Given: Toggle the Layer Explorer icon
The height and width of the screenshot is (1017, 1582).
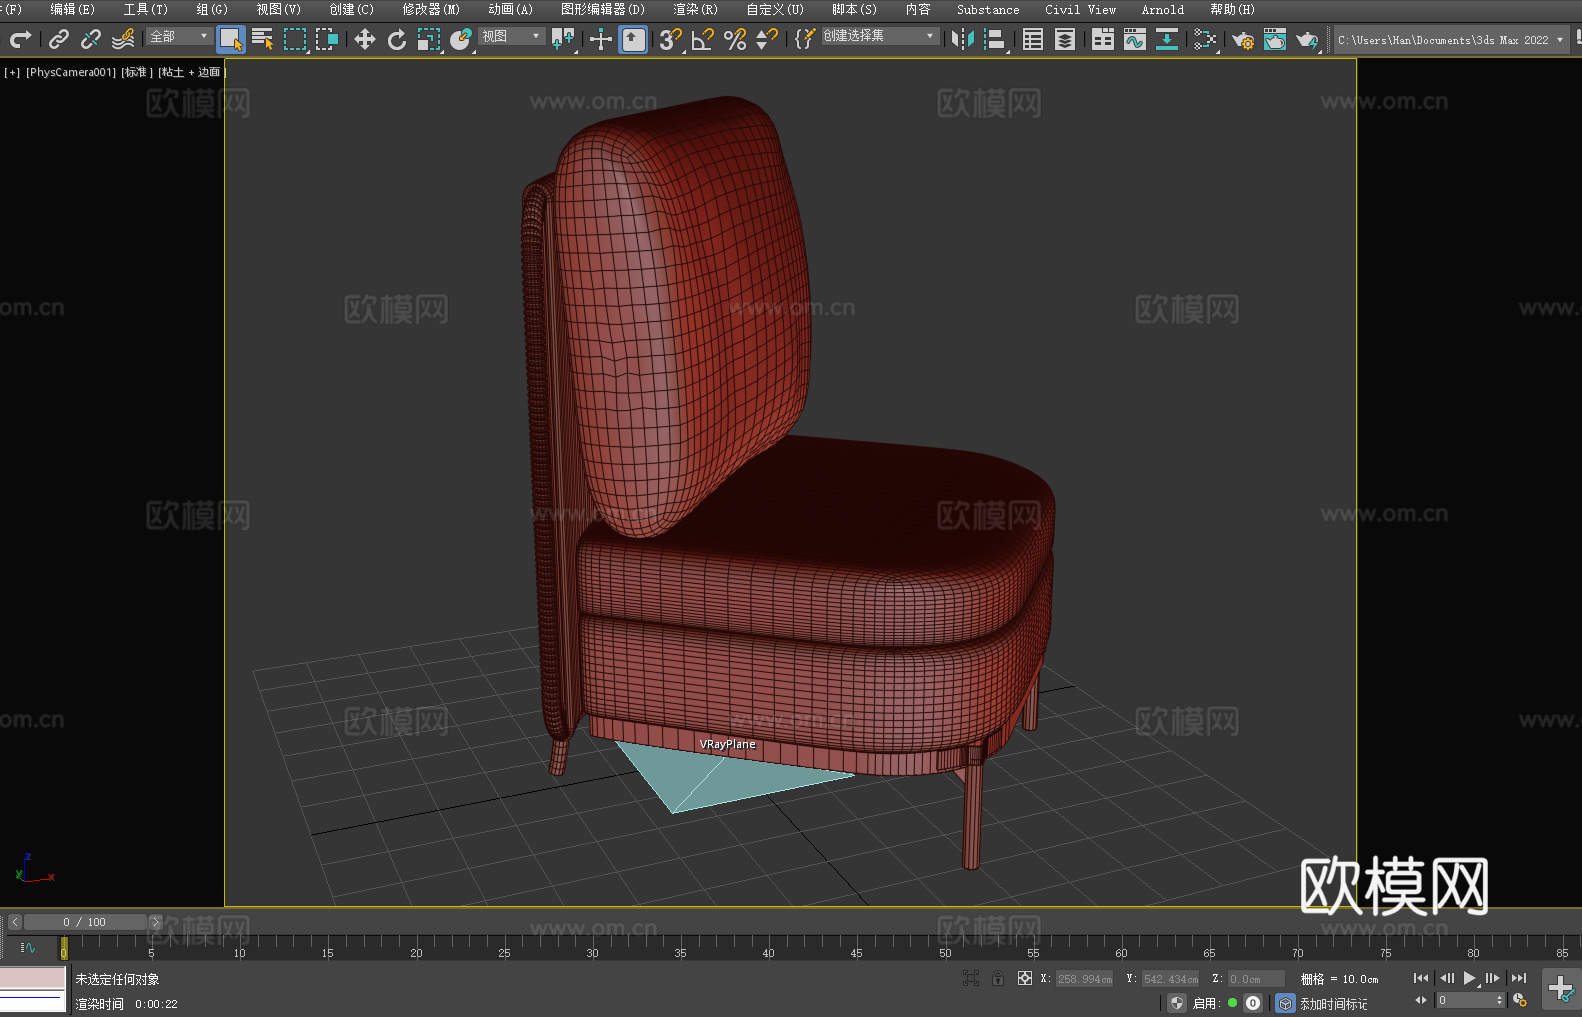Looking at the screenshot, I should tap(1065, 39).
